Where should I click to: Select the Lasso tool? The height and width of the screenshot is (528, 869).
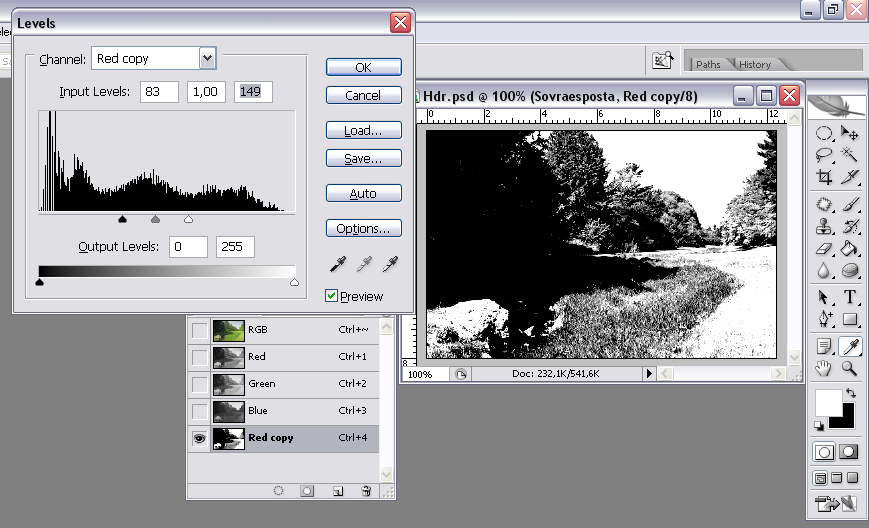pyautogui.click(x=825, y=154)
